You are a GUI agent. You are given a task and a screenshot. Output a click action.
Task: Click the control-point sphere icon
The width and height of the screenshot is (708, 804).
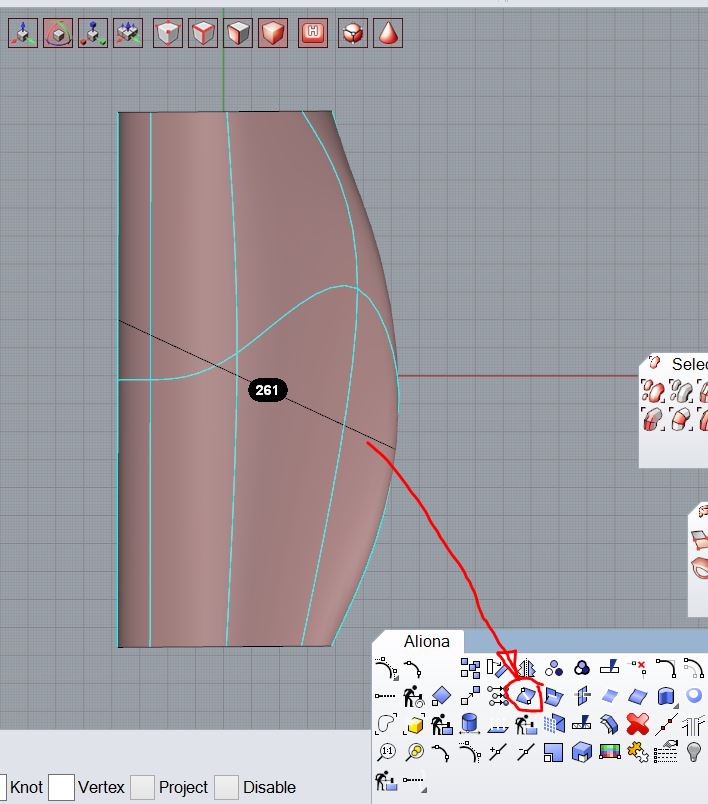[353, 33]
